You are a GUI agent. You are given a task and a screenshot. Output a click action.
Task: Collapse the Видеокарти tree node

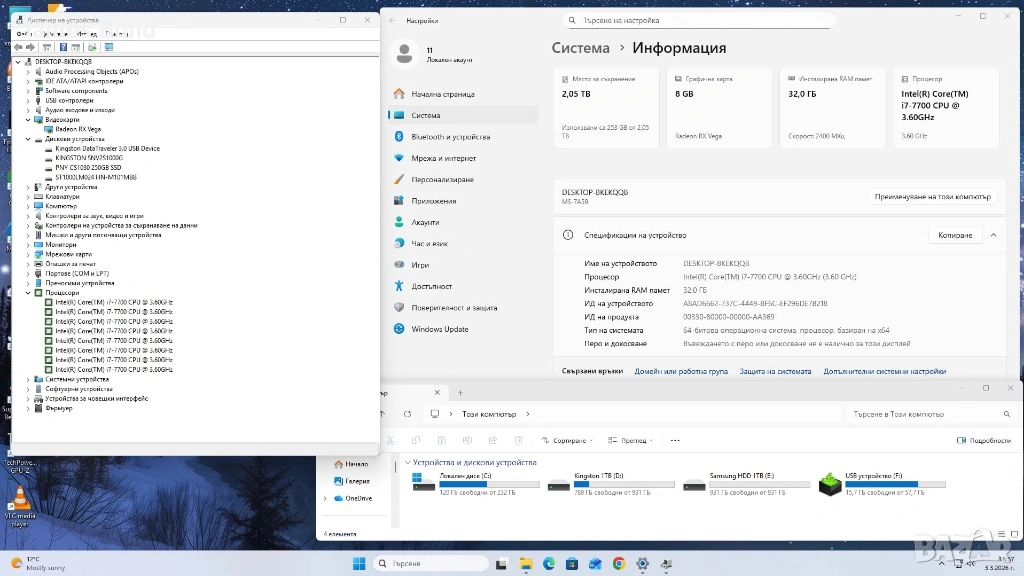pos(29,120)
